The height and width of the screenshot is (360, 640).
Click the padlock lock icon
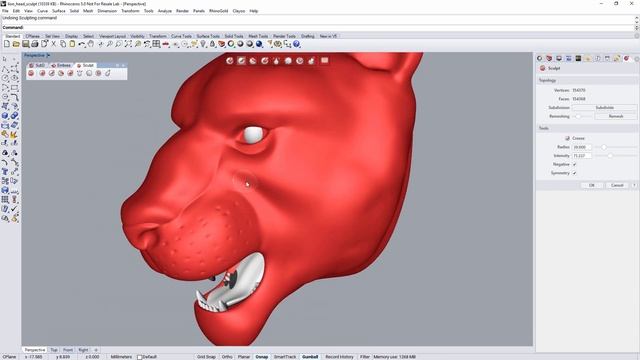[212, 44]
